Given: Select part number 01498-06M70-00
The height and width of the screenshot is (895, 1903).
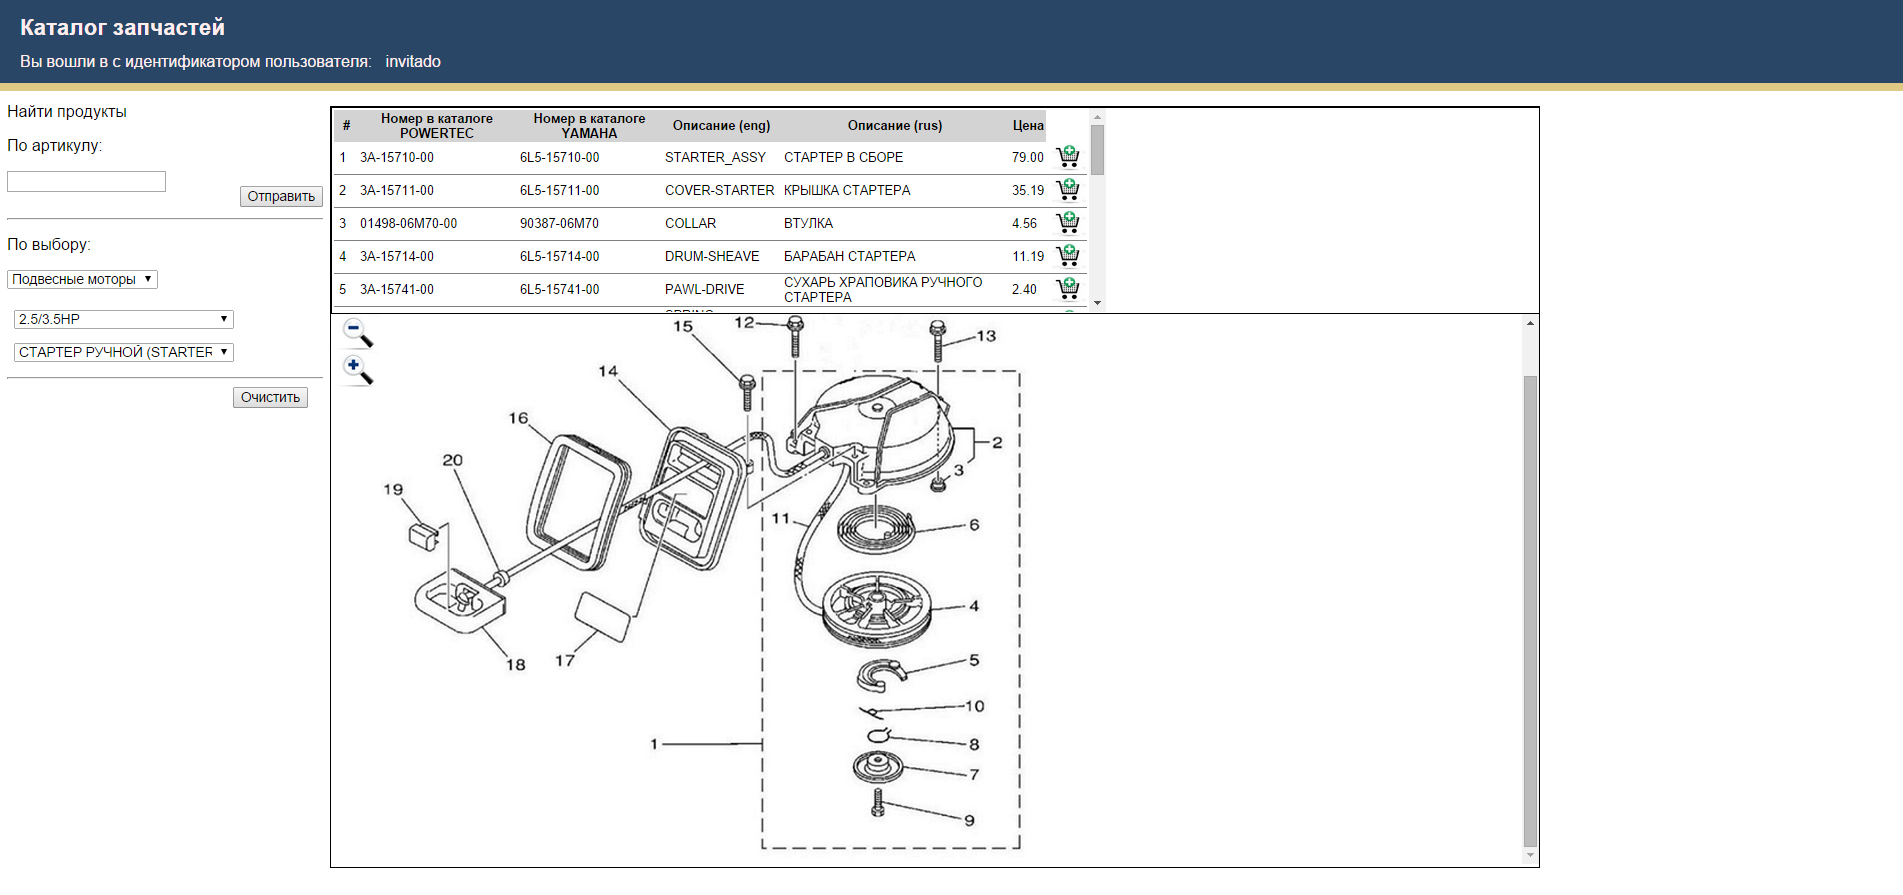Looking at the screenshot, I should (x=408, y=223).
